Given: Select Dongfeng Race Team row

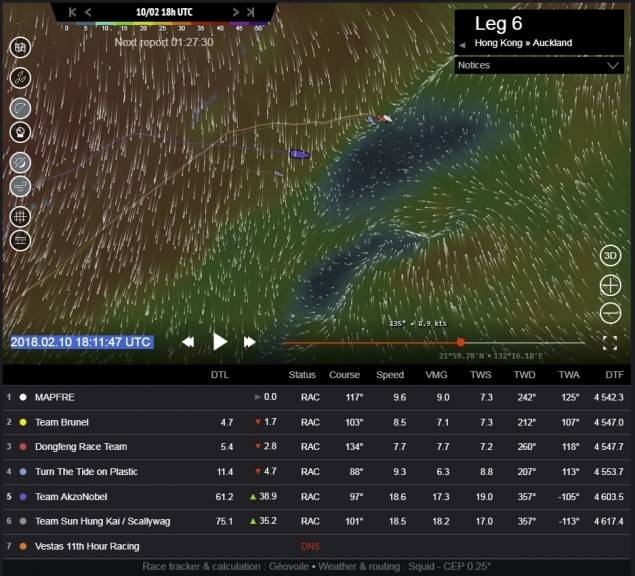Looking at the screenshot, I should point(317,447).
